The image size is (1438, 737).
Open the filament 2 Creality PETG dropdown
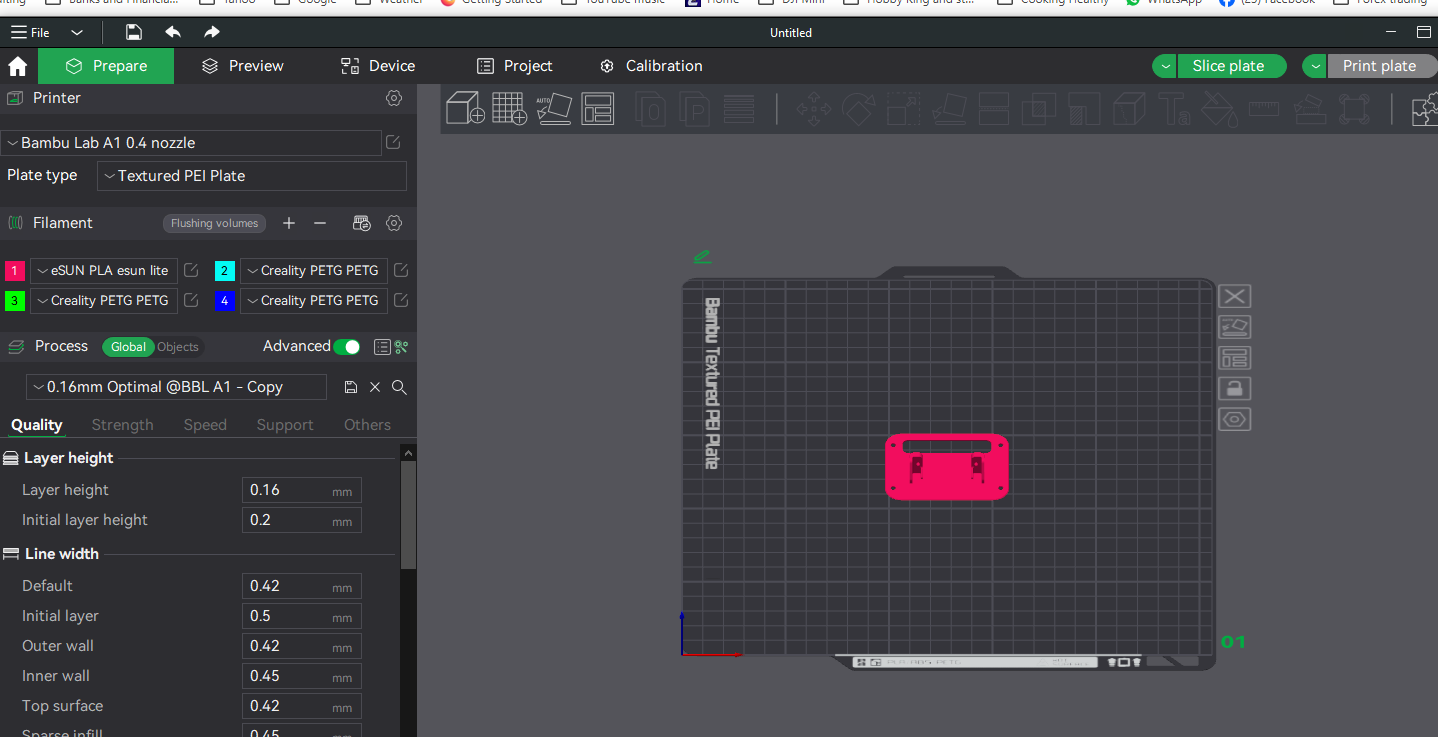pyautogui.click(x=314, y=270)
